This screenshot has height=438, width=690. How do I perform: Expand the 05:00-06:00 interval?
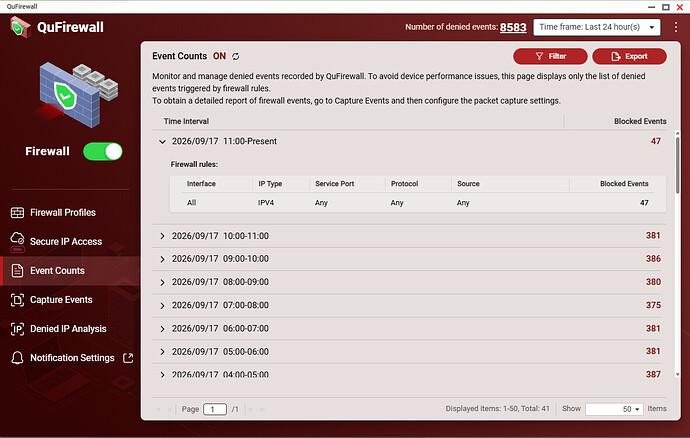[x=162, y=352]
